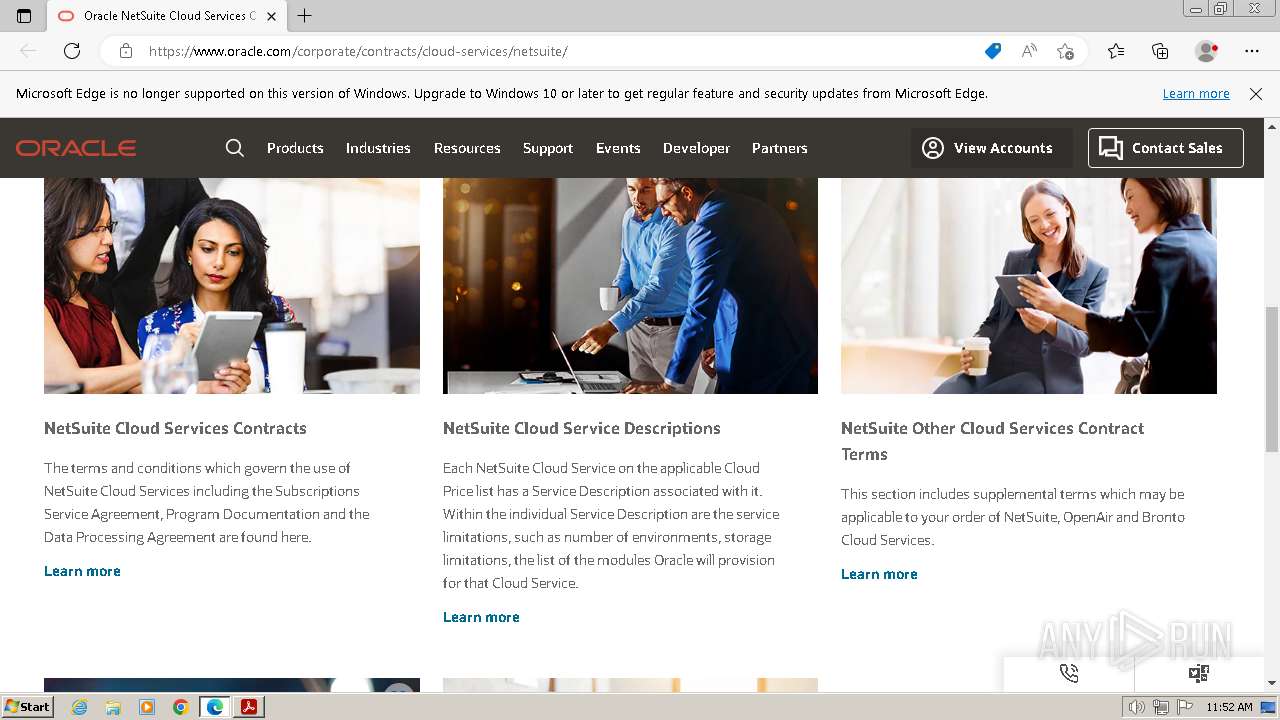Open the Action Center flag icon

1184,707
